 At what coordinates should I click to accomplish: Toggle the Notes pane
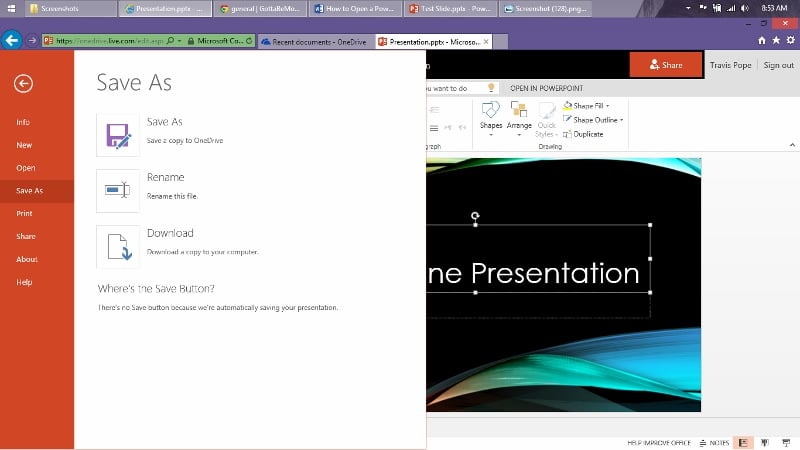pyautogui.click(x=714, y=443)
